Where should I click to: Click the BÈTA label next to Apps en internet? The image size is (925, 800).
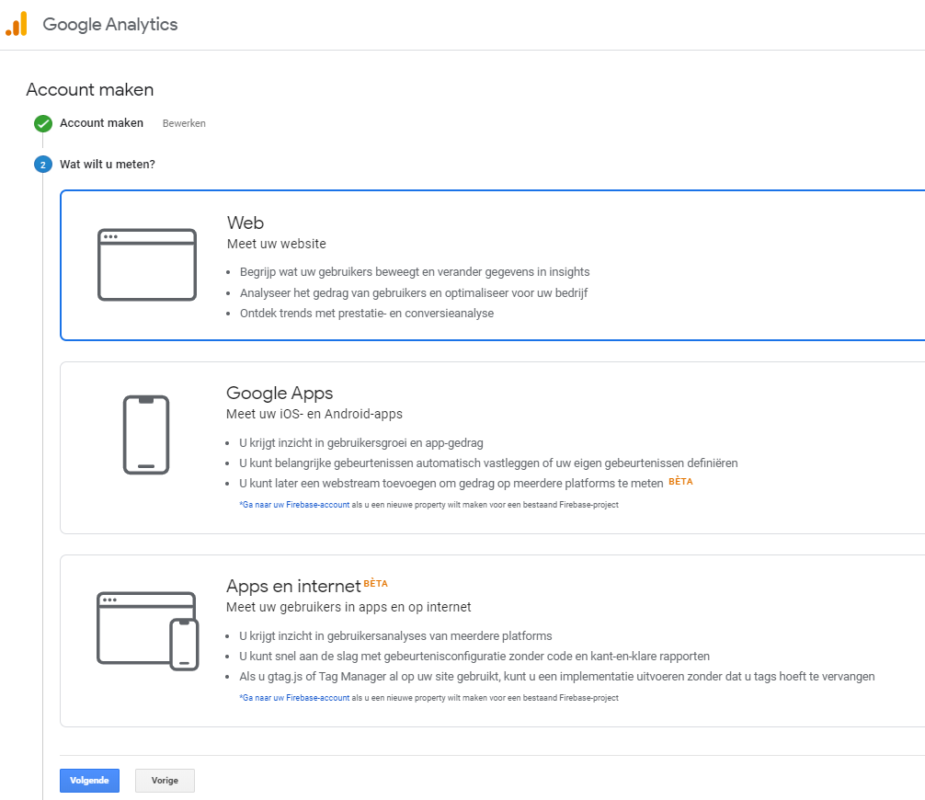(376, 583)
